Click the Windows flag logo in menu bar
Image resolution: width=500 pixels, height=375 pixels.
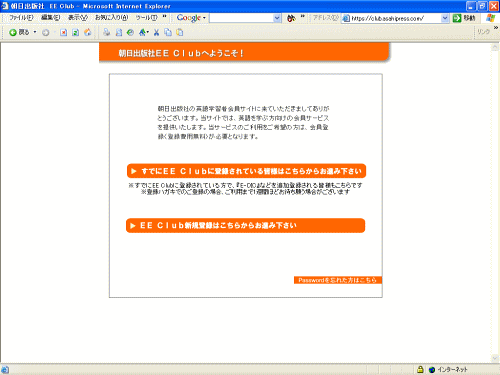point(490,18)
